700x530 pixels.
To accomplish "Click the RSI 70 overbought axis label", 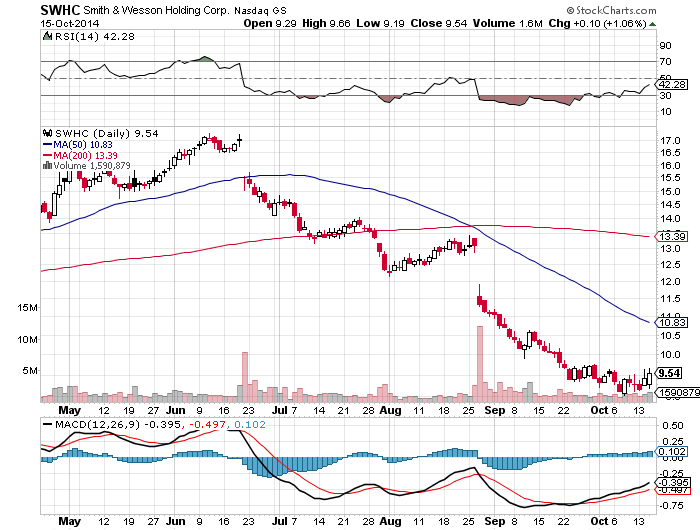I will coord(666,62).
